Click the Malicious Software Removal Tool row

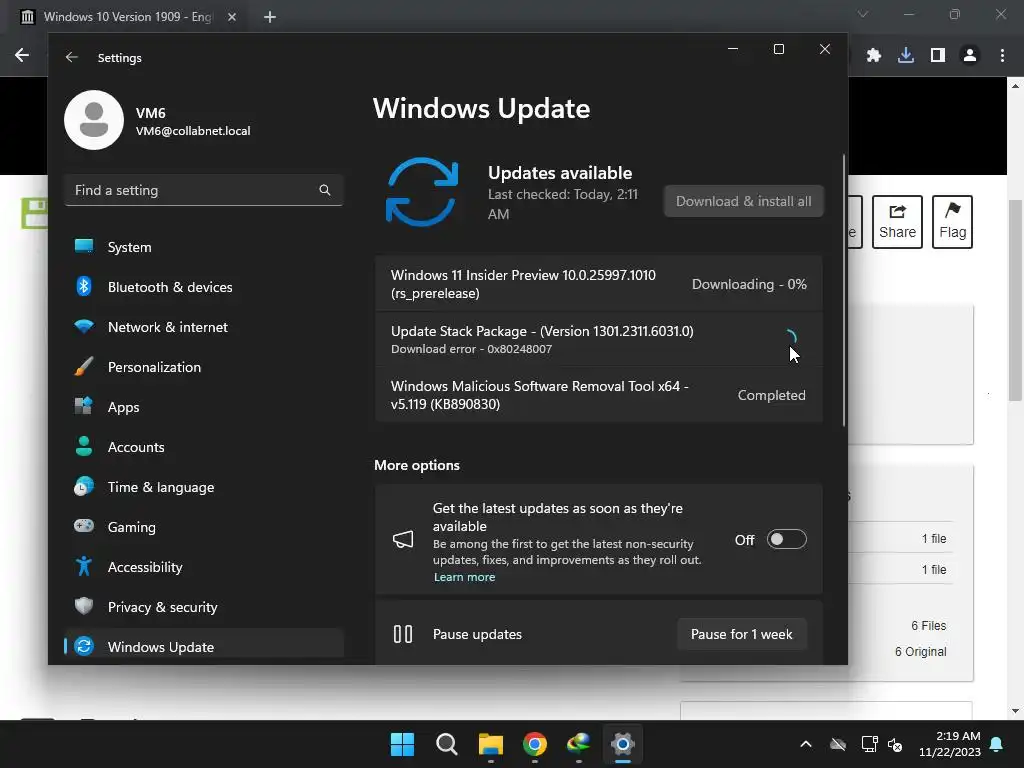point(599,394)
